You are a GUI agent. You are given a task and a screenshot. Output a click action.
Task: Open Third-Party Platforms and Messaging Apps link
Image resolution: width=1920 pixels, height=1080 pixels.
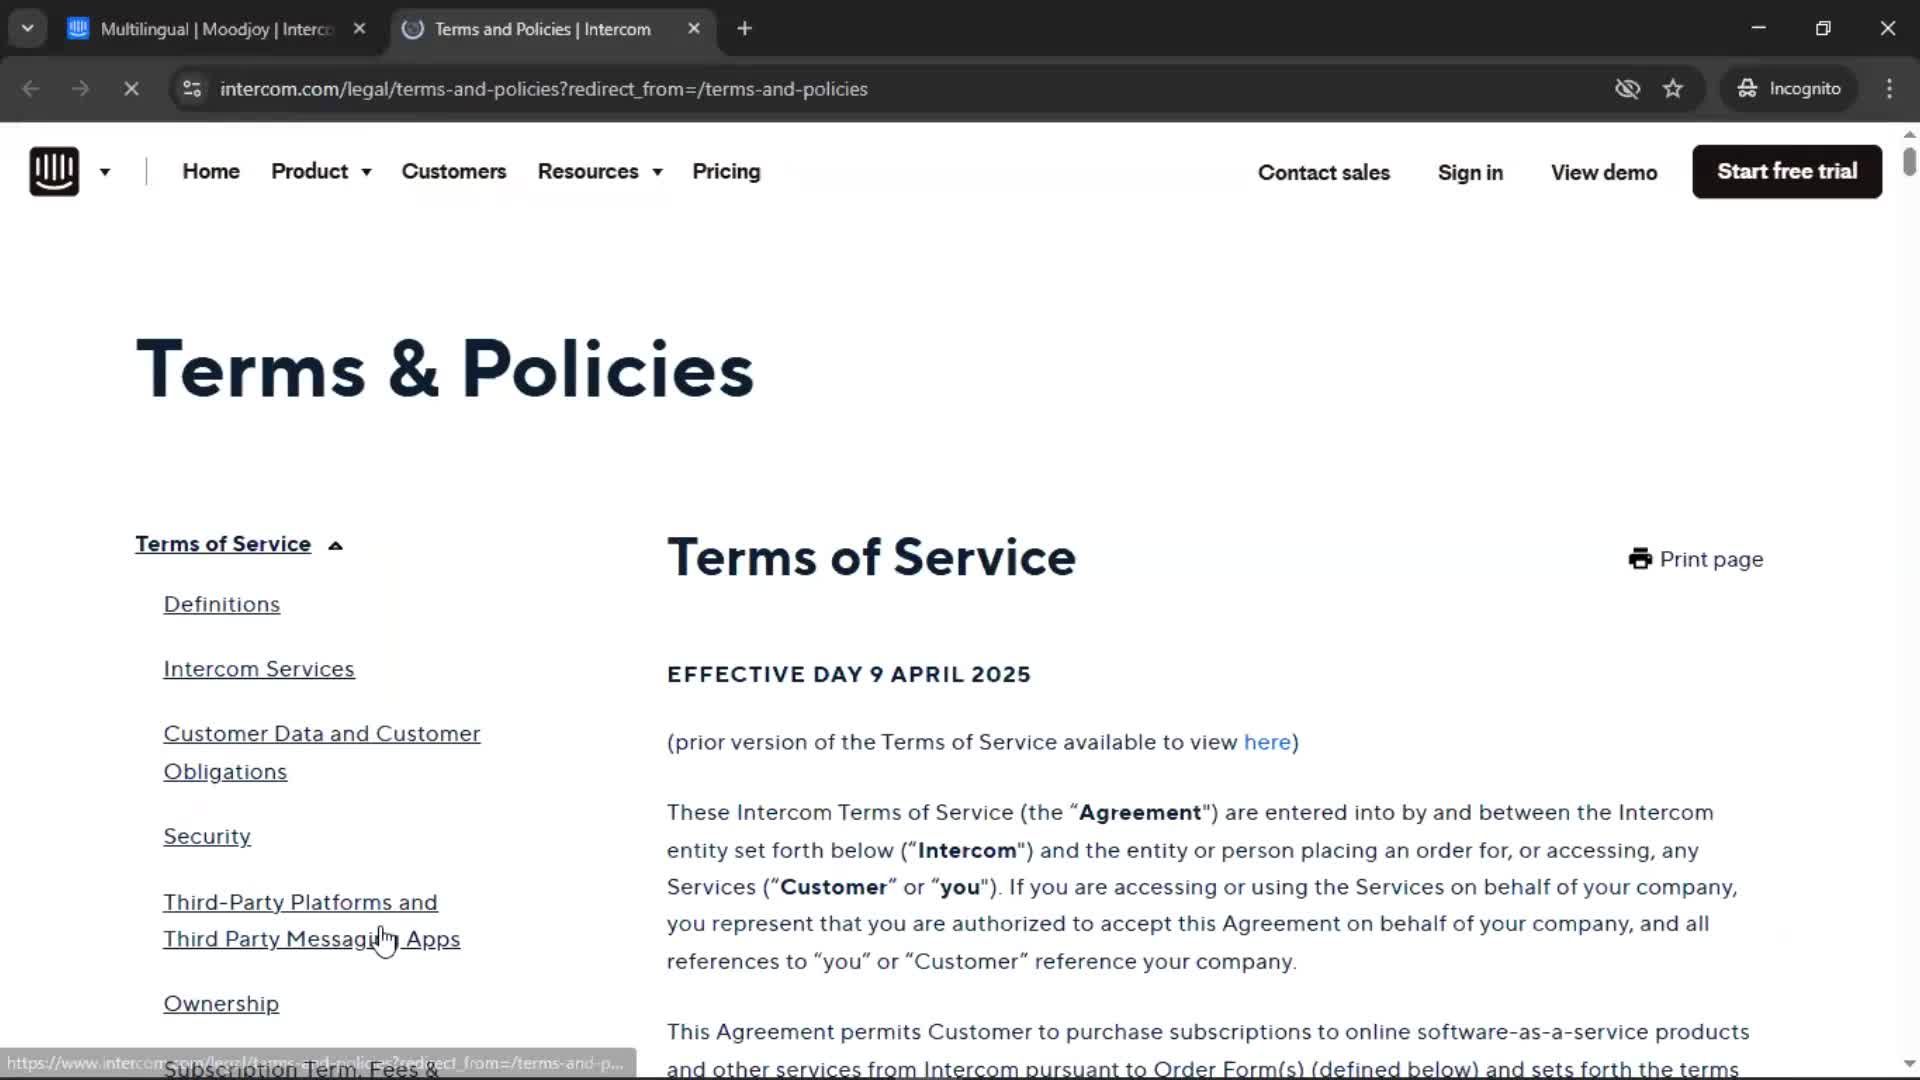click(x=311, y=920)
